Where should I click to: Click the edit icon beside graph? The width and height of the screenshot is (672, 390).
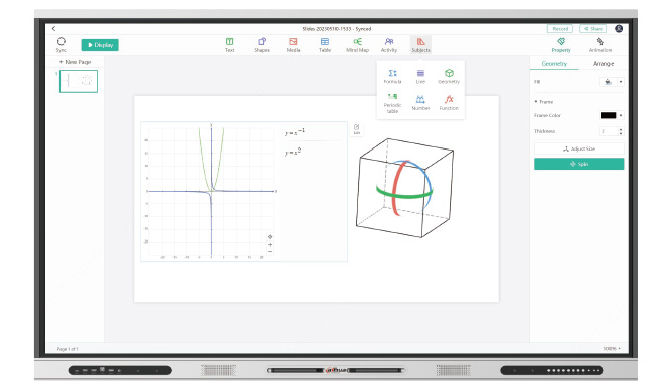click(x=357, y=129)
